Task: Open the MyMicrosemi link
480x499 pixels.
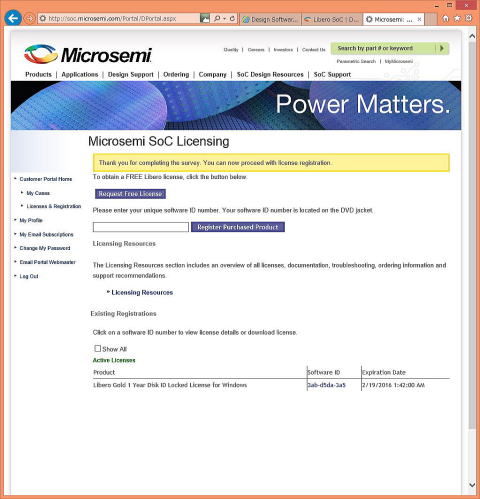Action: click(x=399, y=61)
